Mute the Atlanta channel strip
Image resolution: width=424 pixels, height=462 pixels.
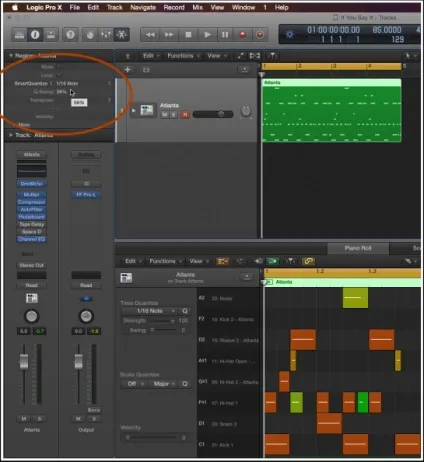tap(24, 419)
